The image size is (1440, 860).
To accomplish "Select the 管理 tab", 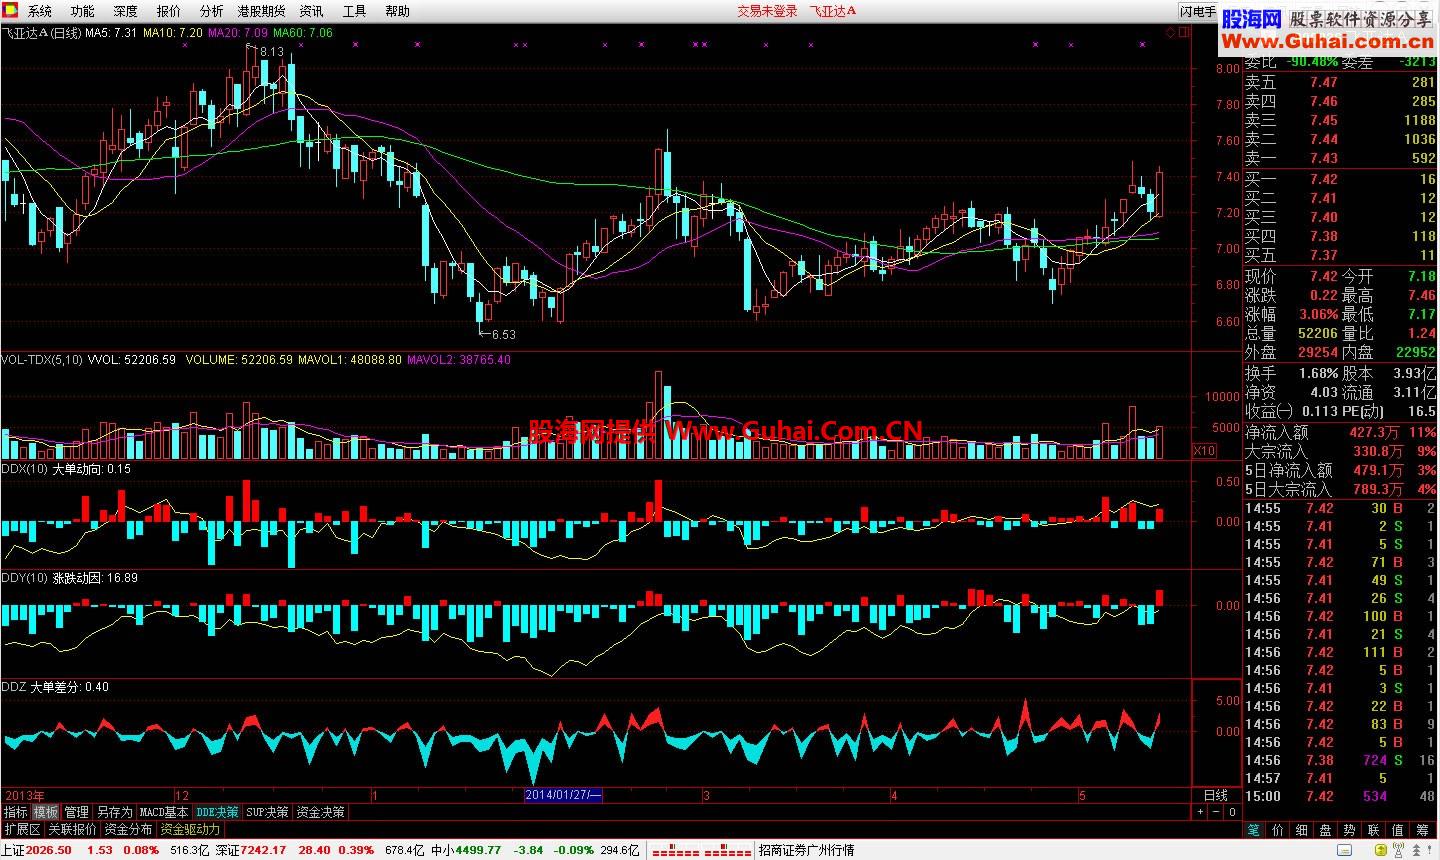I will [x=77, y=812].
